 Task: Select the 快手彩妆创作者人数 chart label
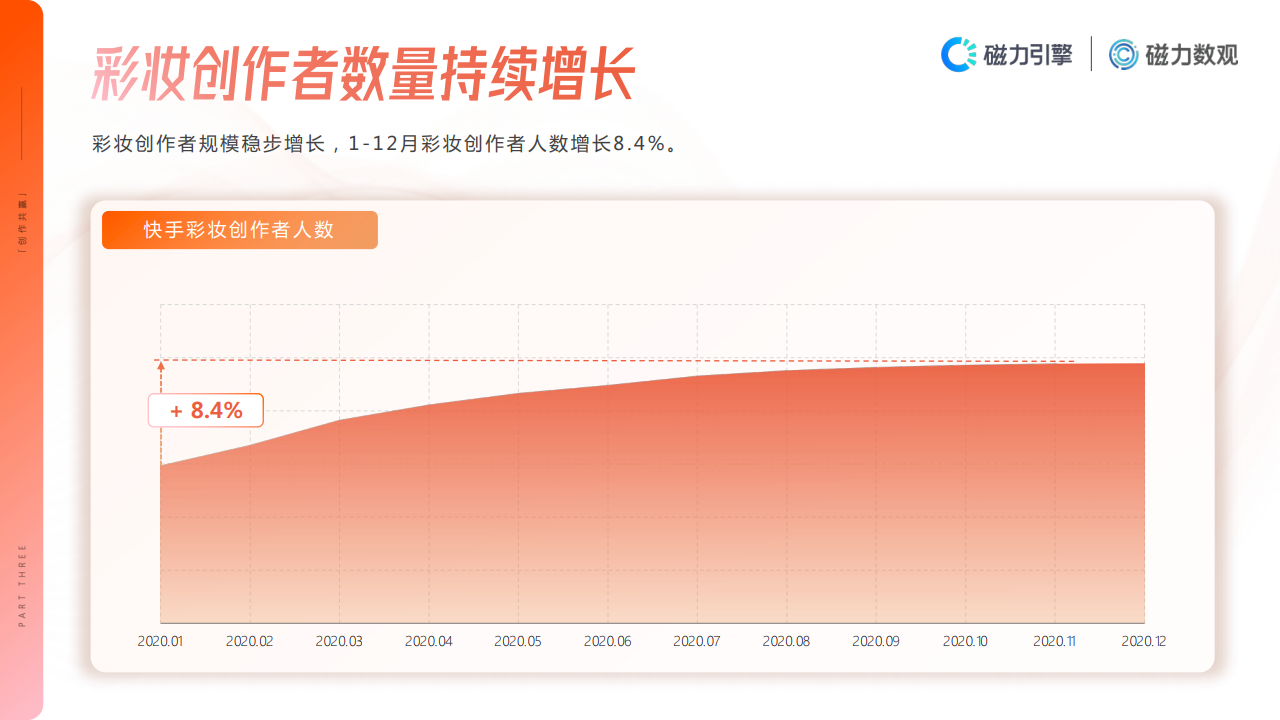pyautogui.click(x=239, y=230)
